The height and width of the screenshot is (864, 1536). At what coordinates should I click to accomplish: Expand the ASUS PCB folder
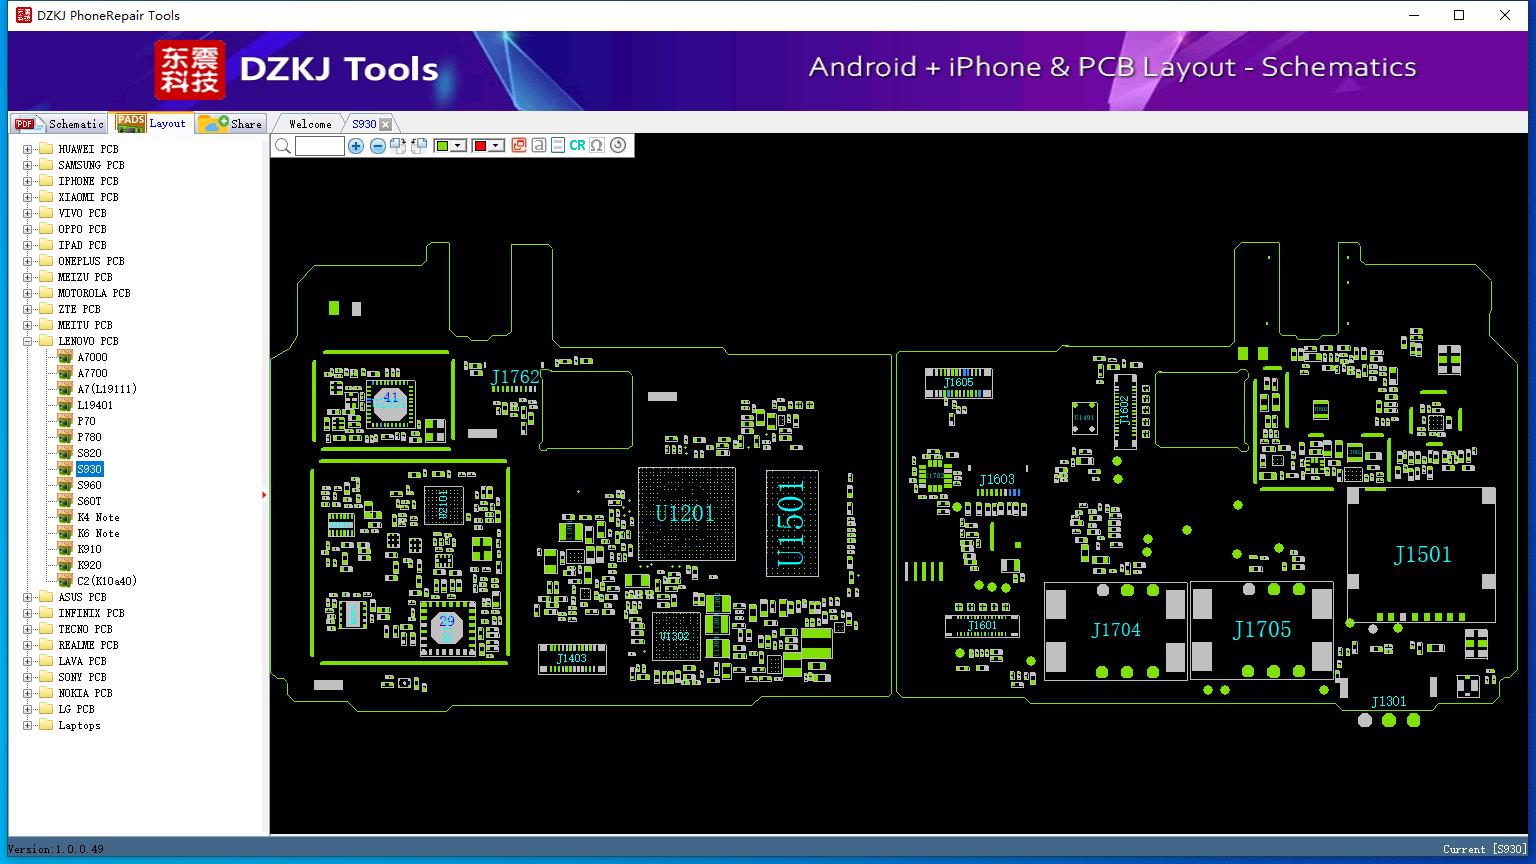[28, 597]
